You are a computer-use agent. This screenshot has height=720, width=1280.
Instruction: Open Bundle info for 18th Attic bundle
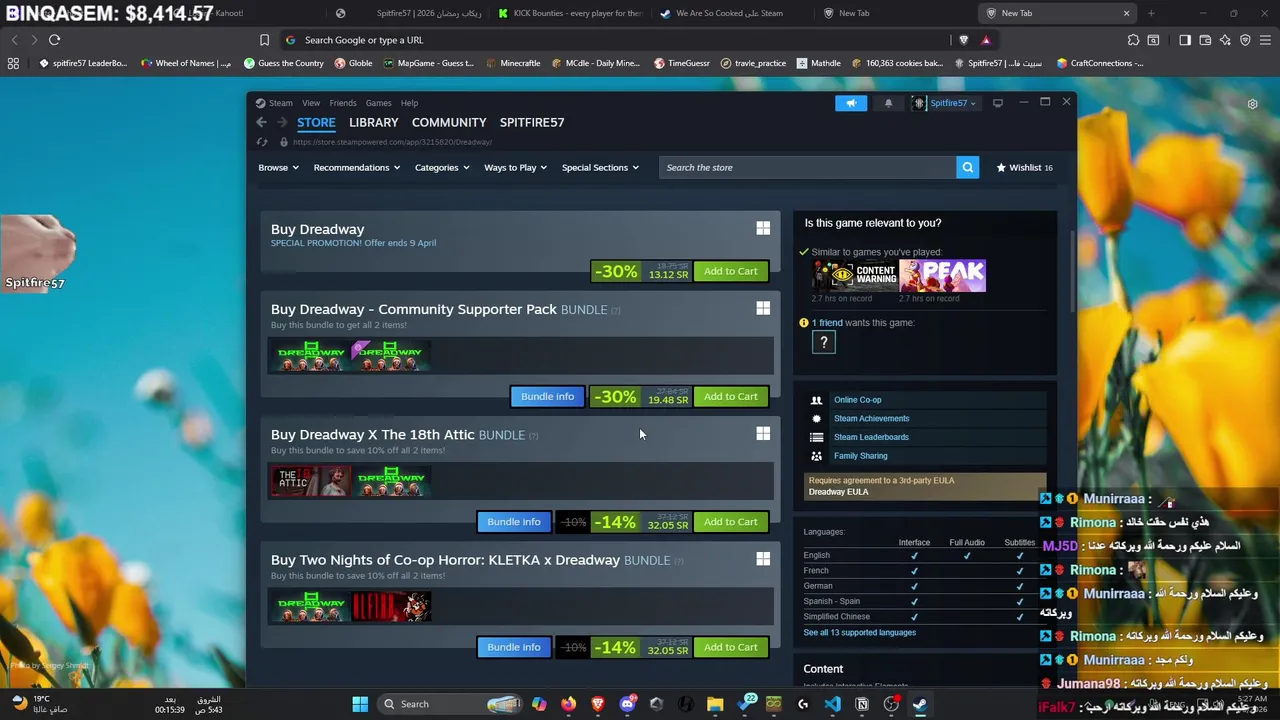click(x=514, y=522)
